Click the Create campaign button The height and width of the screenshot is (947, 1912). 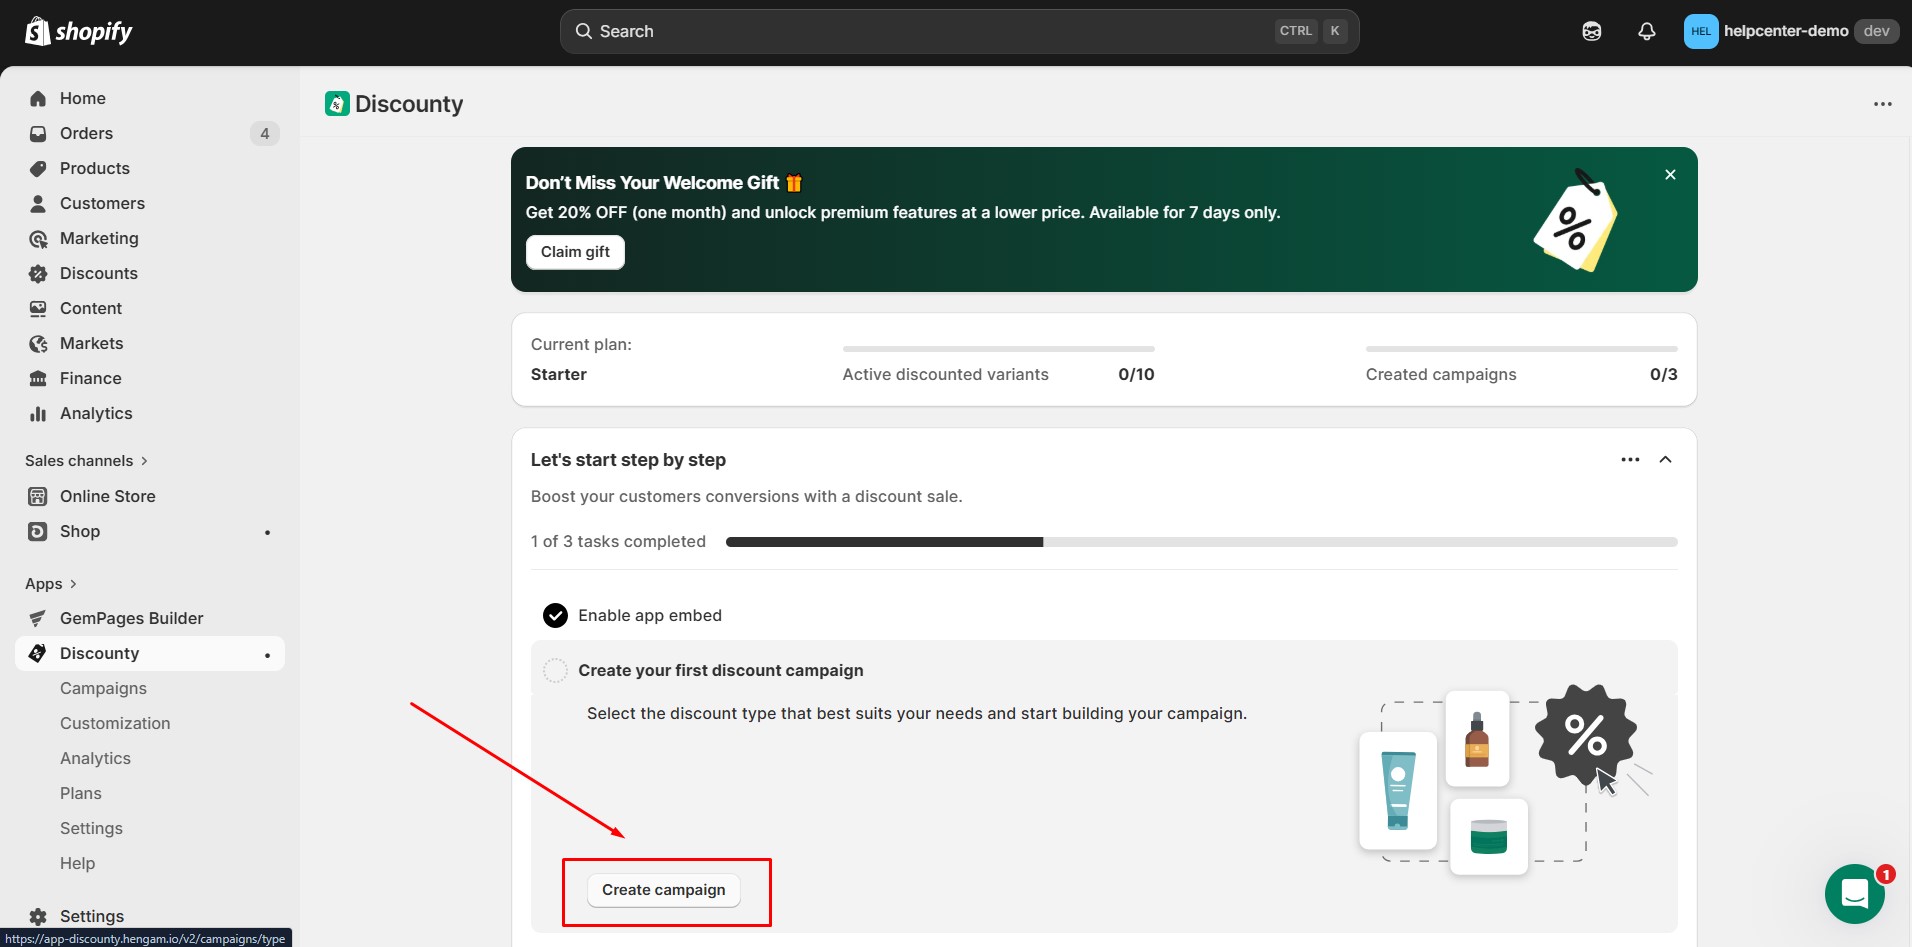(x=664, y=890)
